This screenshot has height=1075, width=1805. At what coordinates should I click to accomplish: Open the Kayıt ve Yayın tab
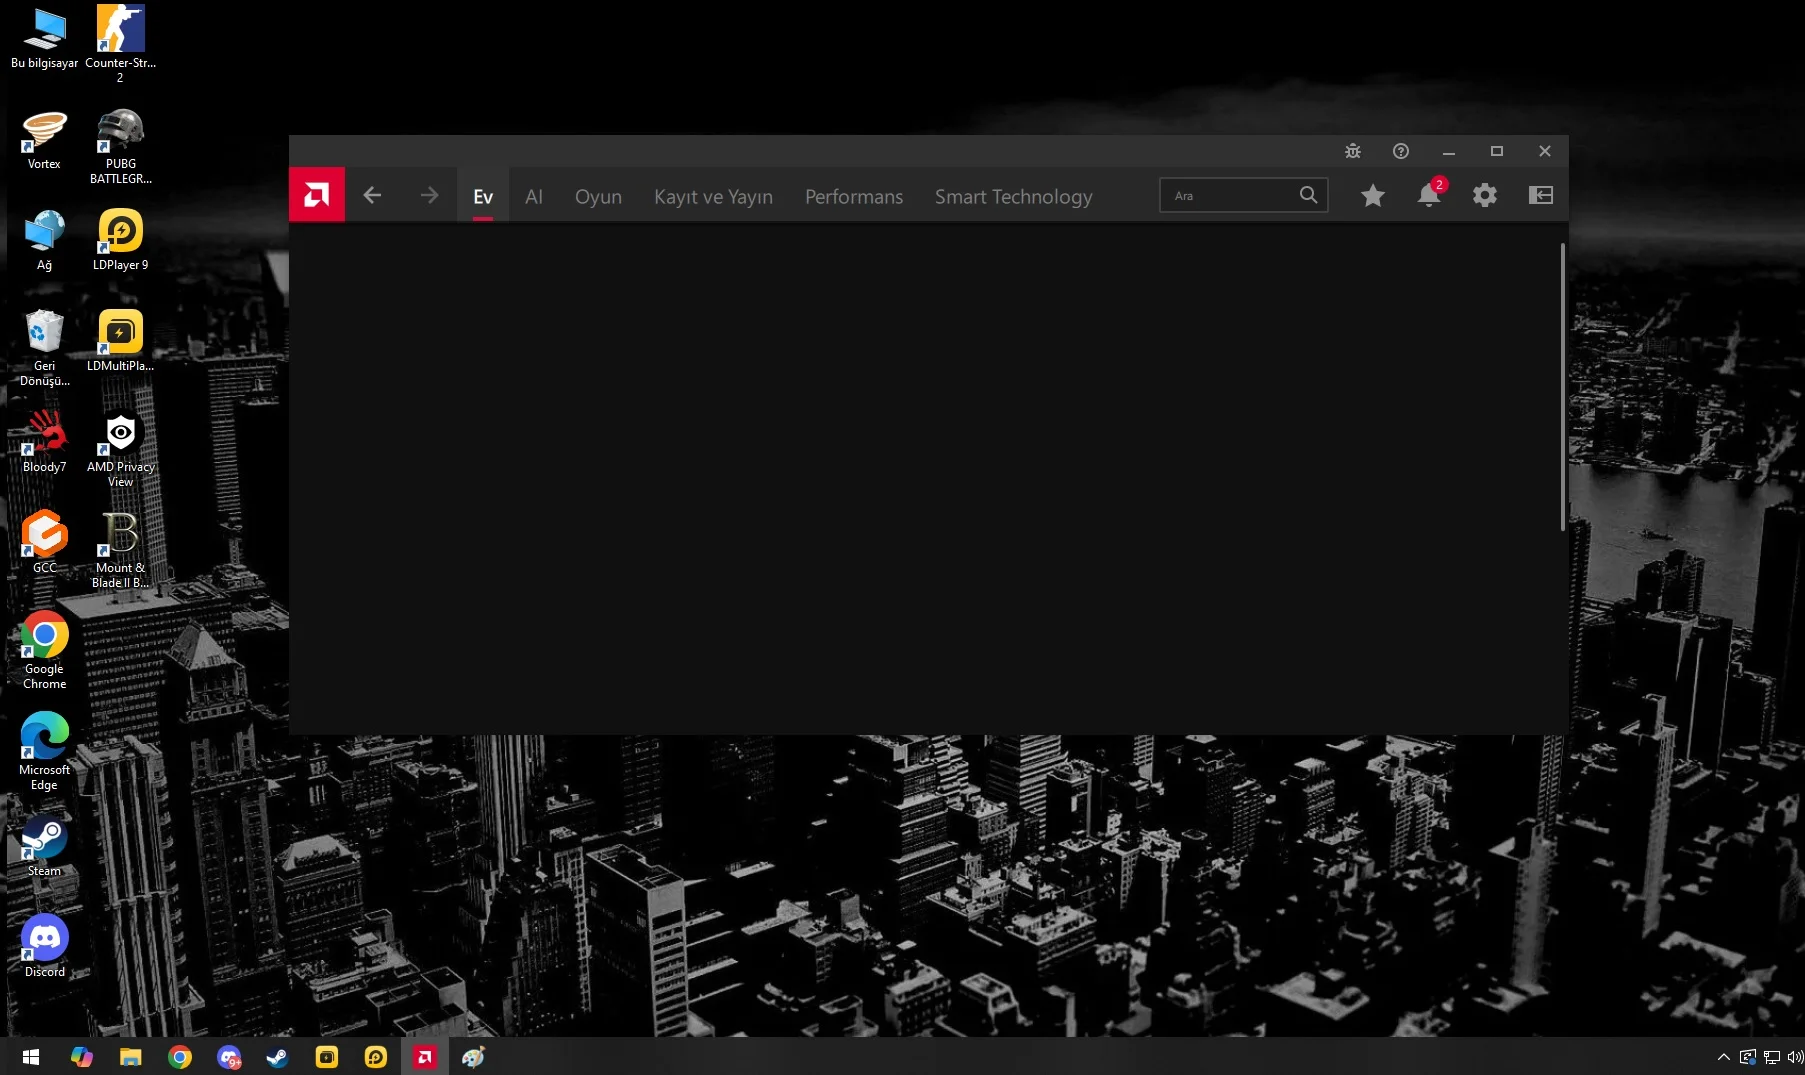point(713,196)
